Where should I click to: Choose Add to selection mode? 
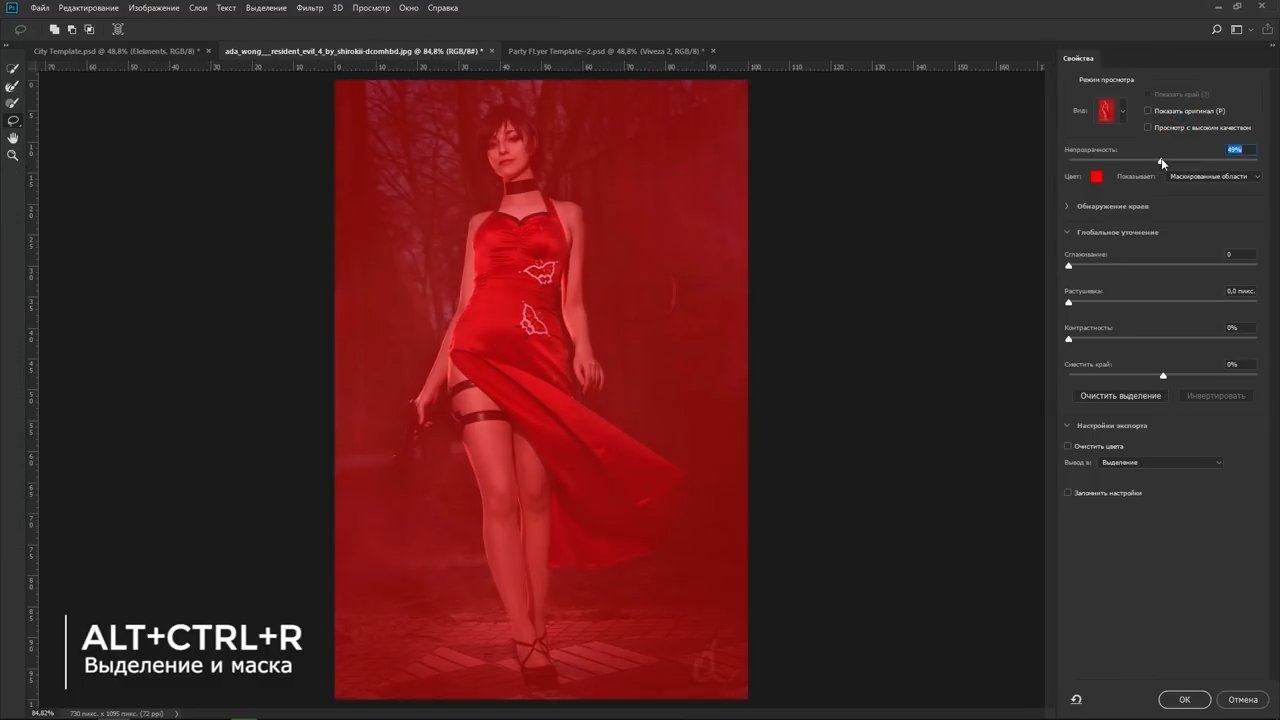point(54,30)
